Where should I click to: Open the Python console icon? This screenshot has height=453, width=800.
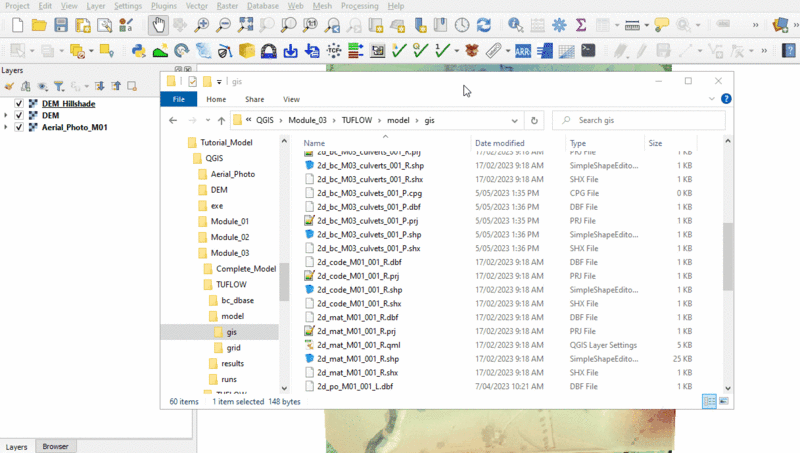tap(138, 49)
